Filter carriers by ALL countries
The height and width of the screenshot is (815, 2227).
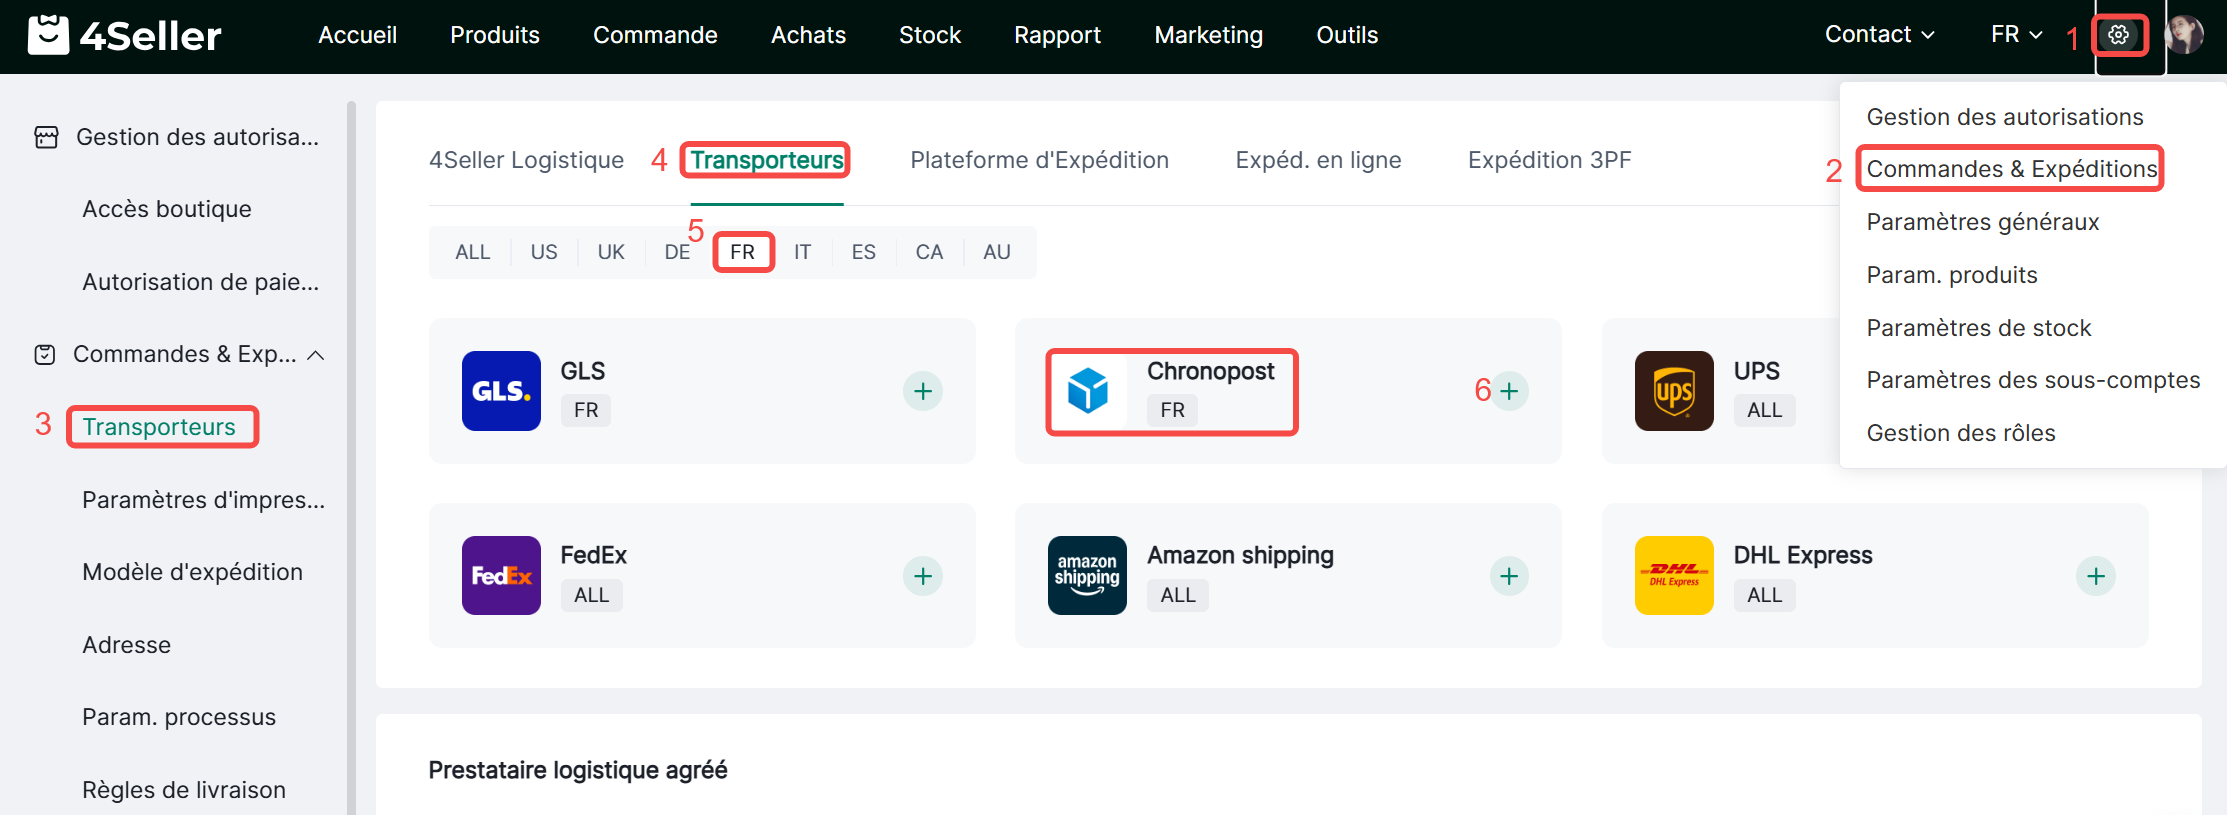pyautogui.click(x=472, y=252)
